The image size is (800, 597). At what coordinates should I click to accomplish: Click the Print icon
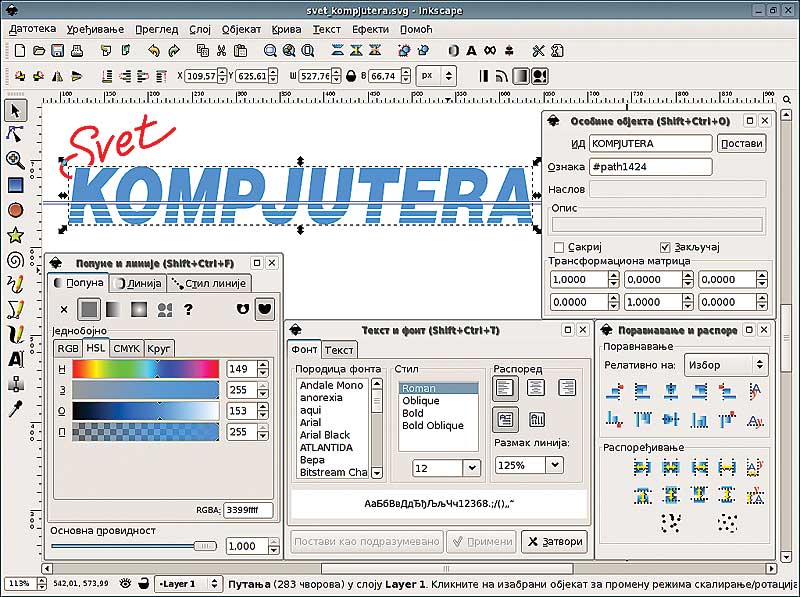click(x=77, y=50)
